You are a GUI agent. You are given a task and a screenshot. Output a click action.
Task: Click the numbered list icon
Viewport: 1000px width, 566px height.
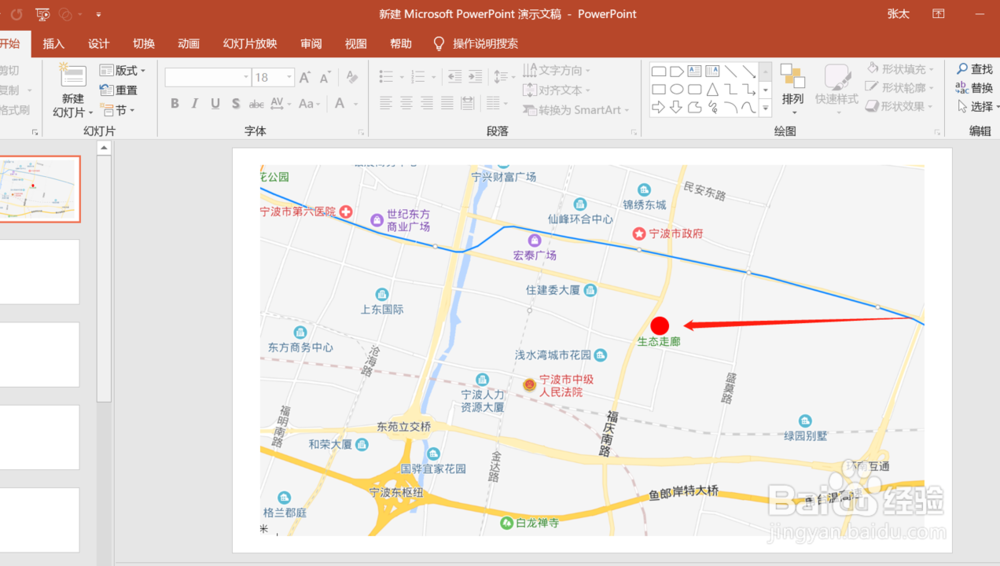click(x=418, y=77)
